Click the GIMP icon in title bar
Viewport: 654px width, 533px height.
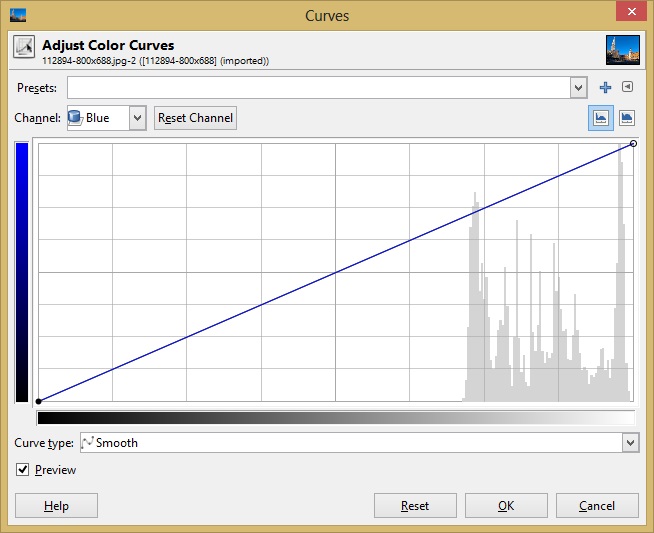(17, 15)
